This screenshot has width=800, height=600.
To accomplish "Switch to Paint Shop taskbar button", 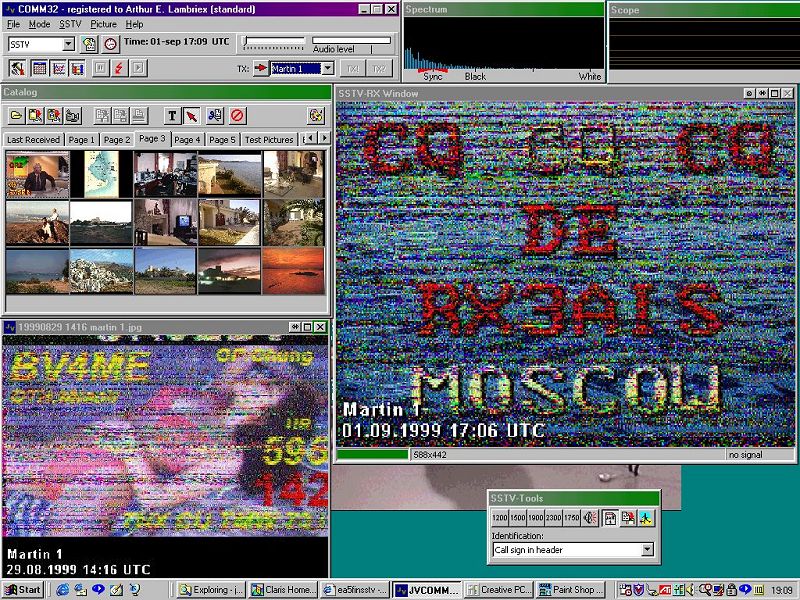I will pyautogui.click(x=572, y=590).
